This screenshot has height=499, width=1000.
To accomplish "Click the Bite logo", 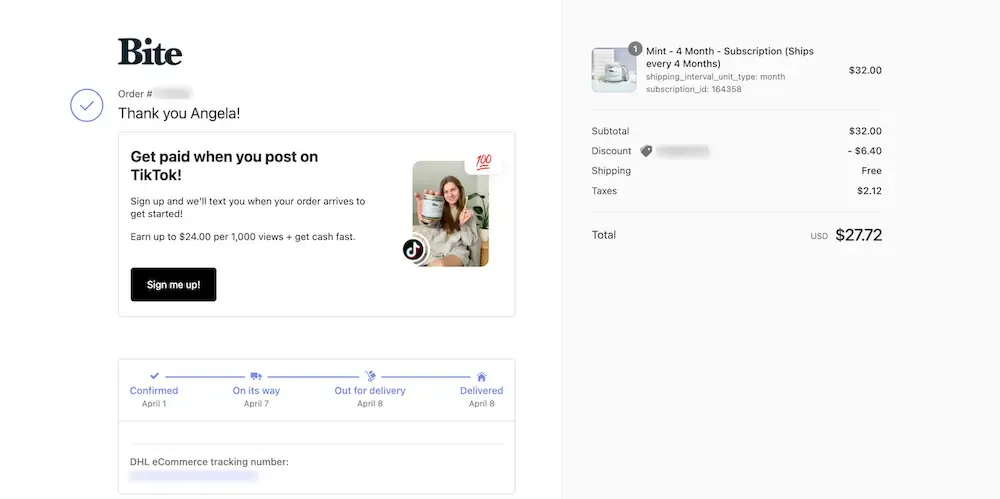I will pyautogui.click(x=150, y=52).
